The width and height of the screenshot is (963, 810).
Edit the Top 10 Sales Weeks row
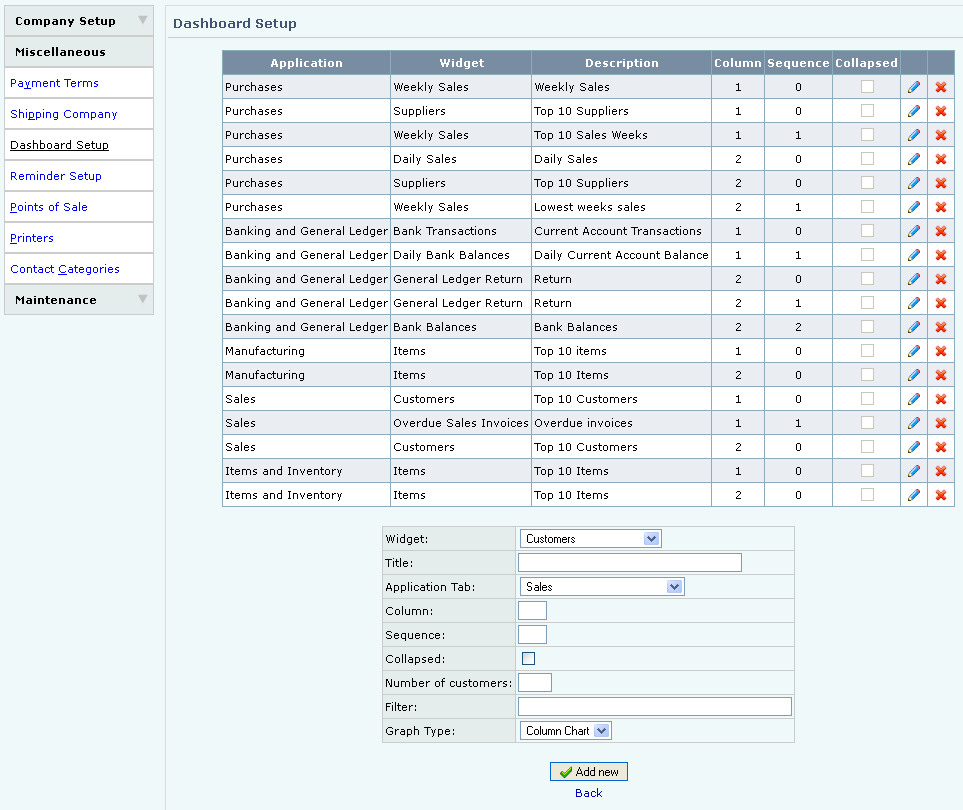[x=914, y=135]
